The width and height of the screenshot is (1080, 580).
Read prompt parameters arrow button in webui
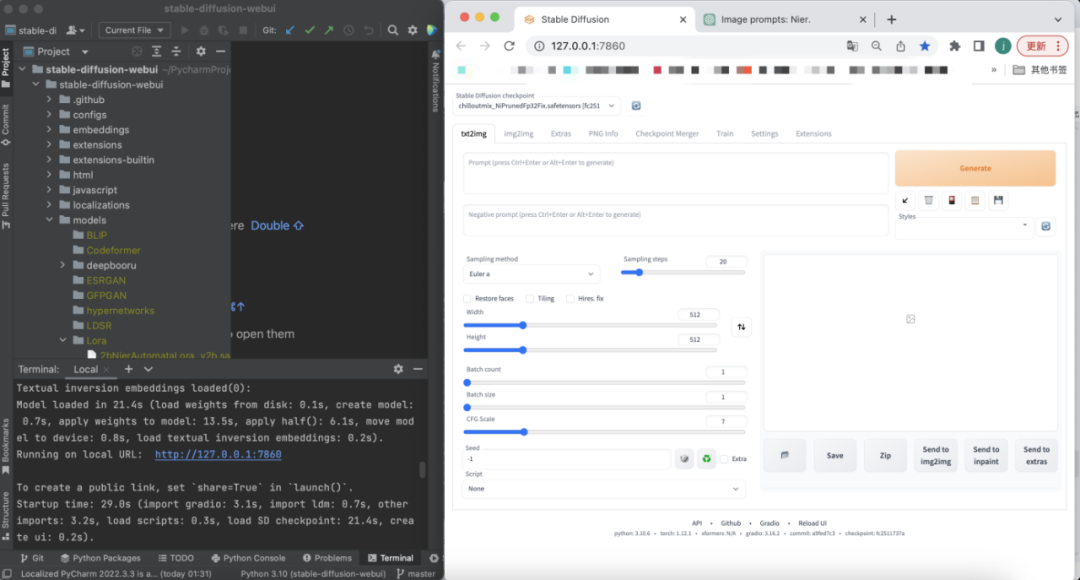(x=905, y=200)
